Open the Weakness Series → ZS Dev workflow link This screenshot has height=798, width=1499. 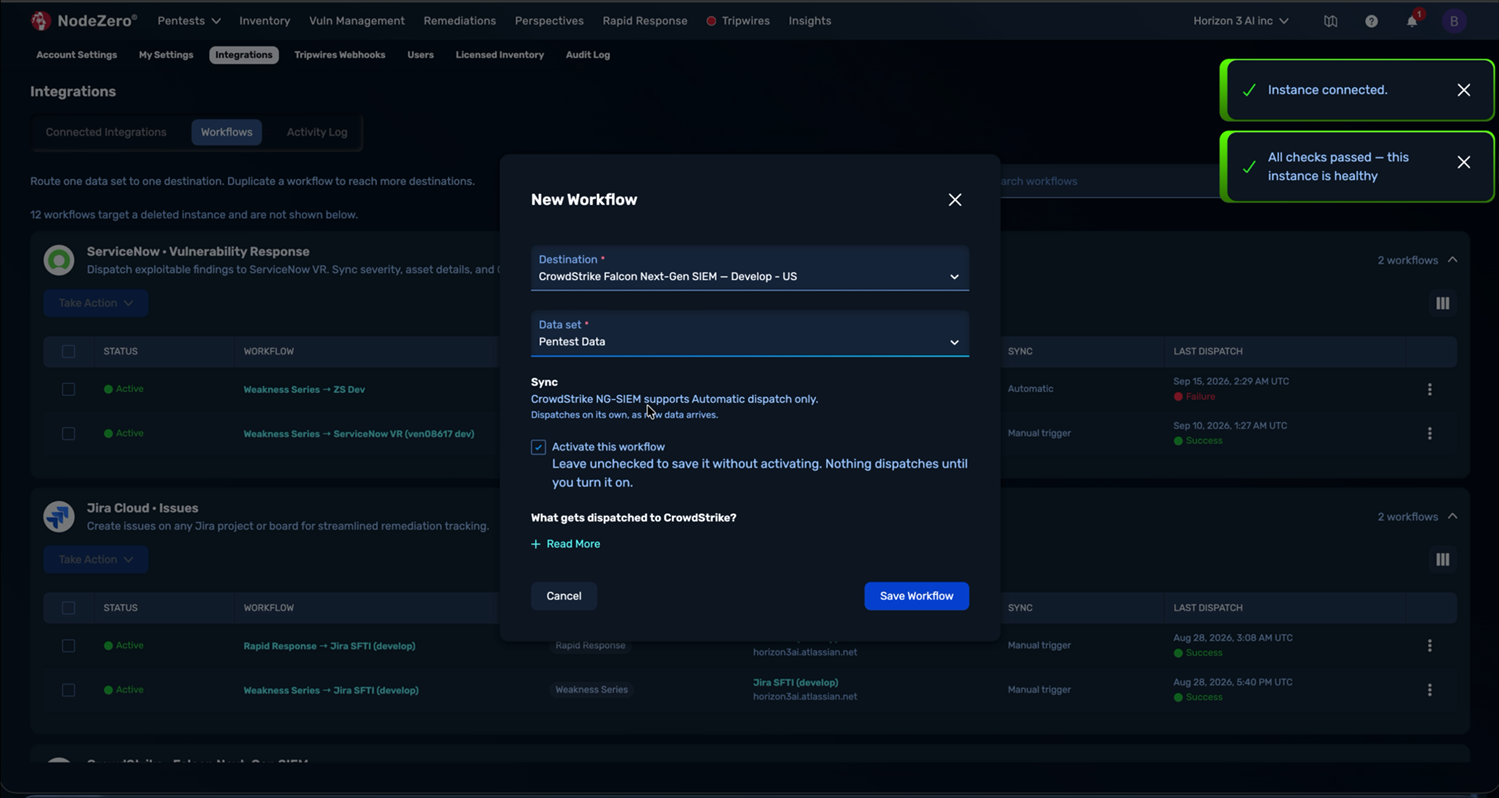(x=304, y=389)
